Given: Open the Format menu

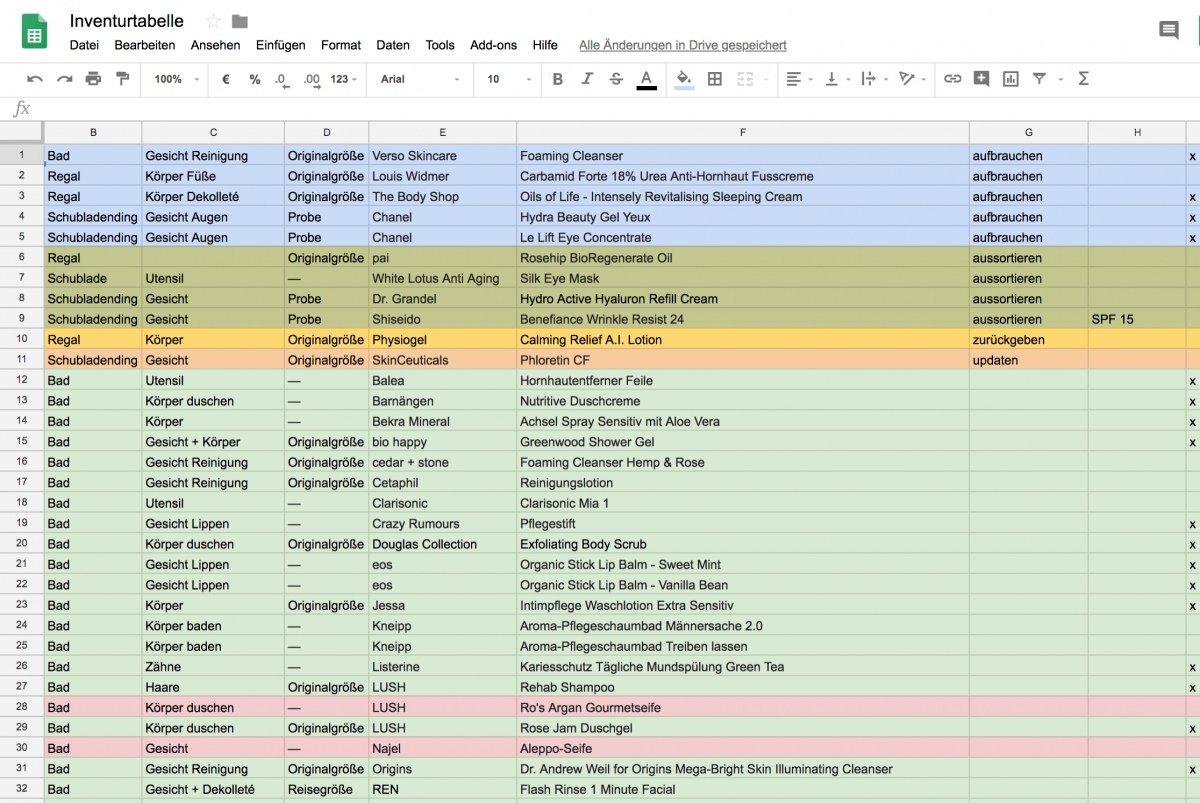Looking at the screenshot, I should click(341, 45).
